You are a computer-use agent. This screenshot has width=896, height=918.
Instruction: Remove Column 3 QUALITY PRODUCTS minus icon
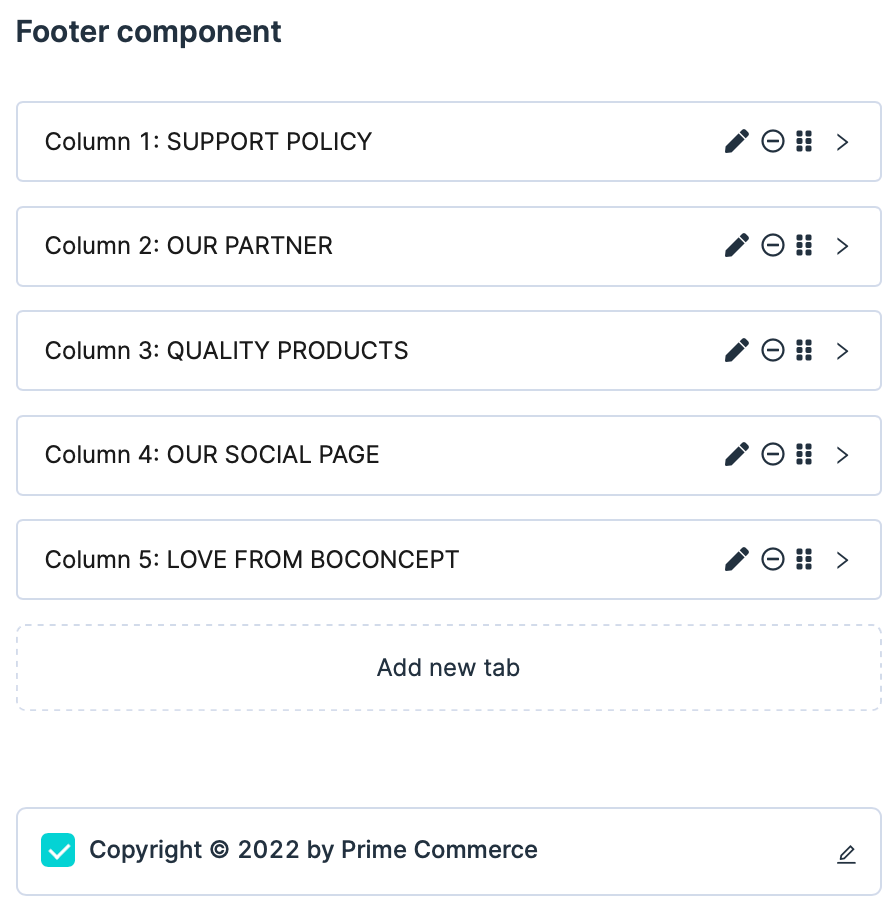click(x=773, y=350)
